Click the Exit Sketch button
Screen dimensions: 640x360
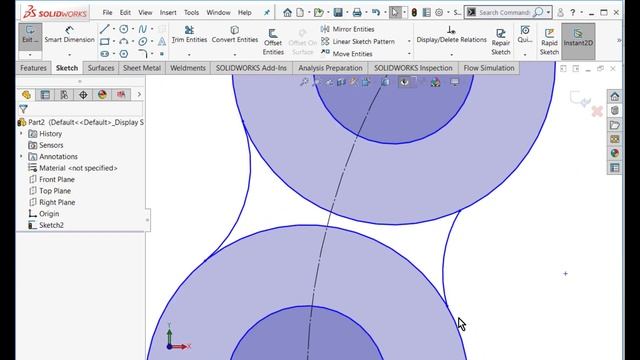pyautogui.click(x=30, y=34)
